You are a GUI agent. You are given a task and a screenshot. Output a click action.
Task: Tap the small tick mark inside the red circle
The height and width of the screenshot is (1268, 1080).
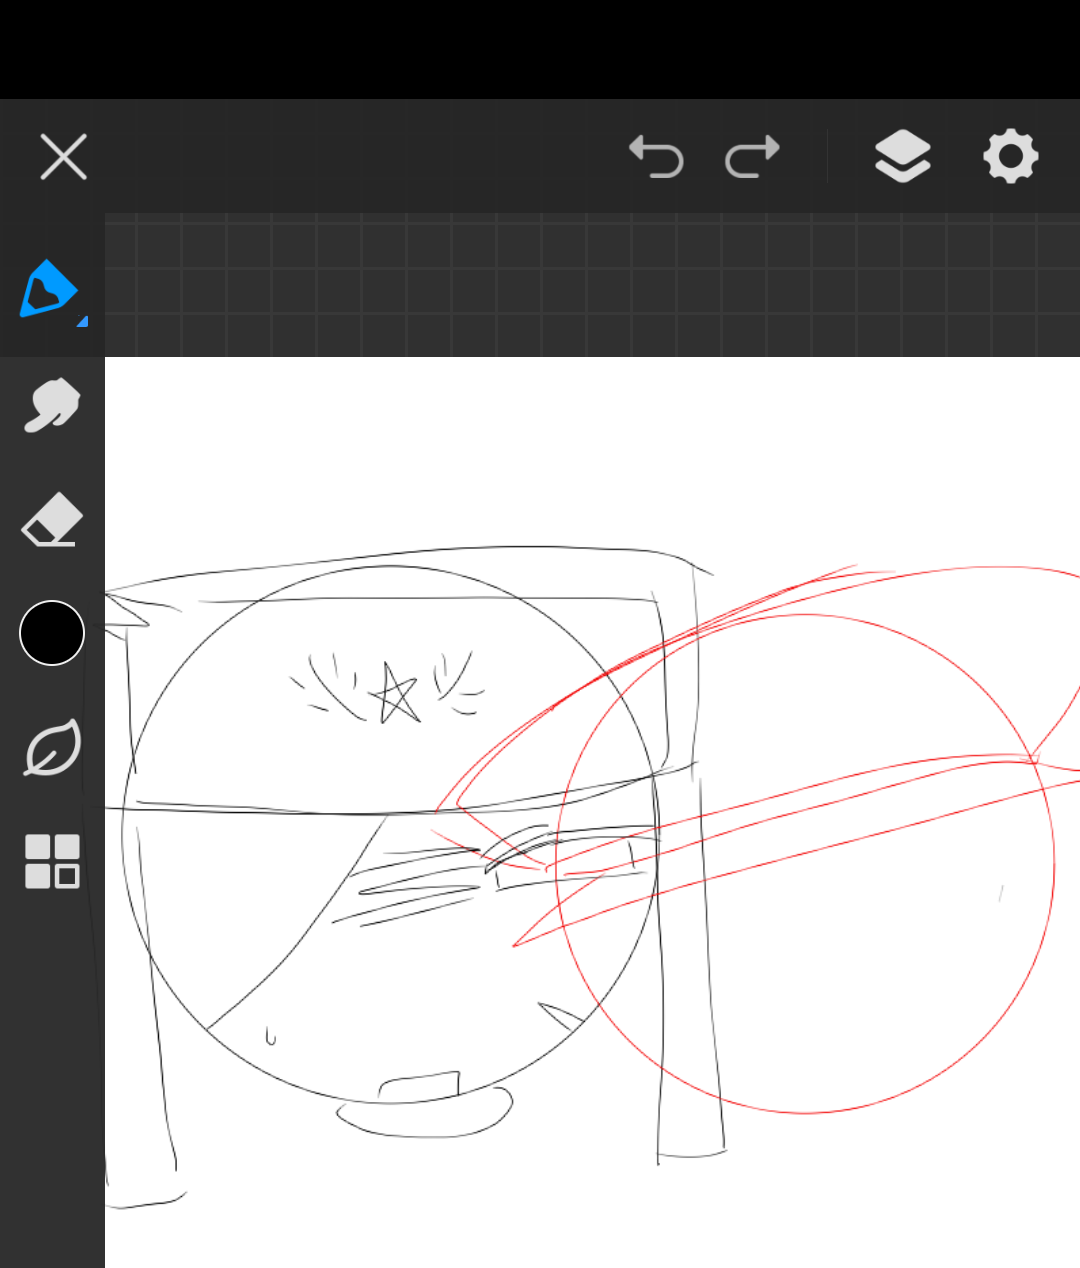(1001, 892)
